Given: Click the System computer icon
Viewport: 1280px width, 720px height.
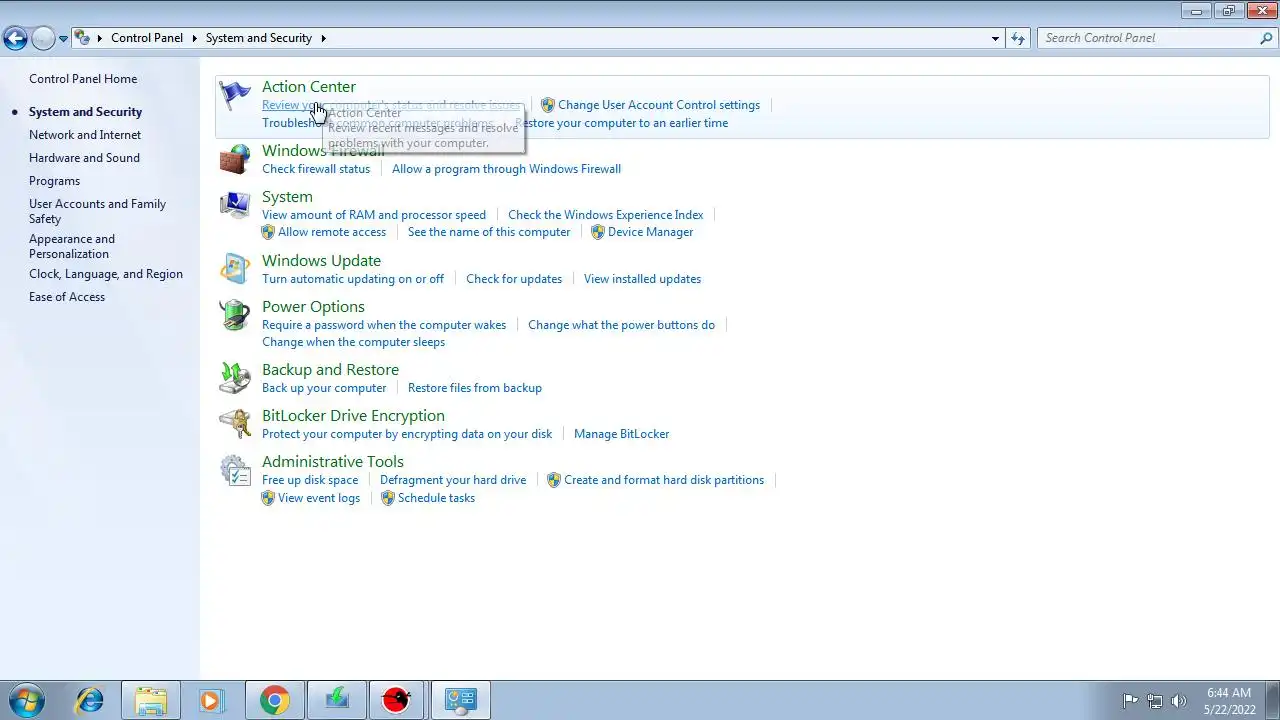Looking at the screenshot, I should click(235, 206).
